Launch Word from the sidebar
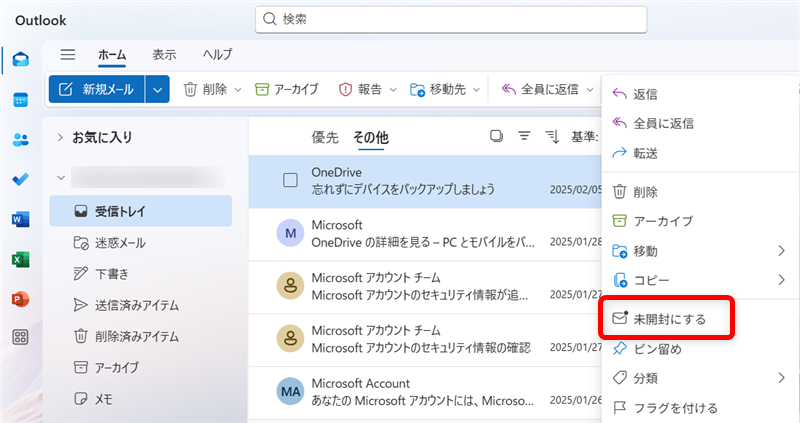The height and width of the screenshot is (423, 800). 20,219
